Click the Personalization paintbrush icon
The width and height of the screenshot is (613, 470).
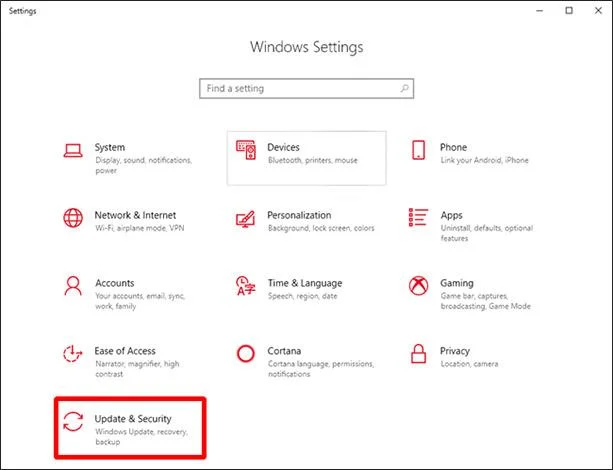(x=246, y=219)
